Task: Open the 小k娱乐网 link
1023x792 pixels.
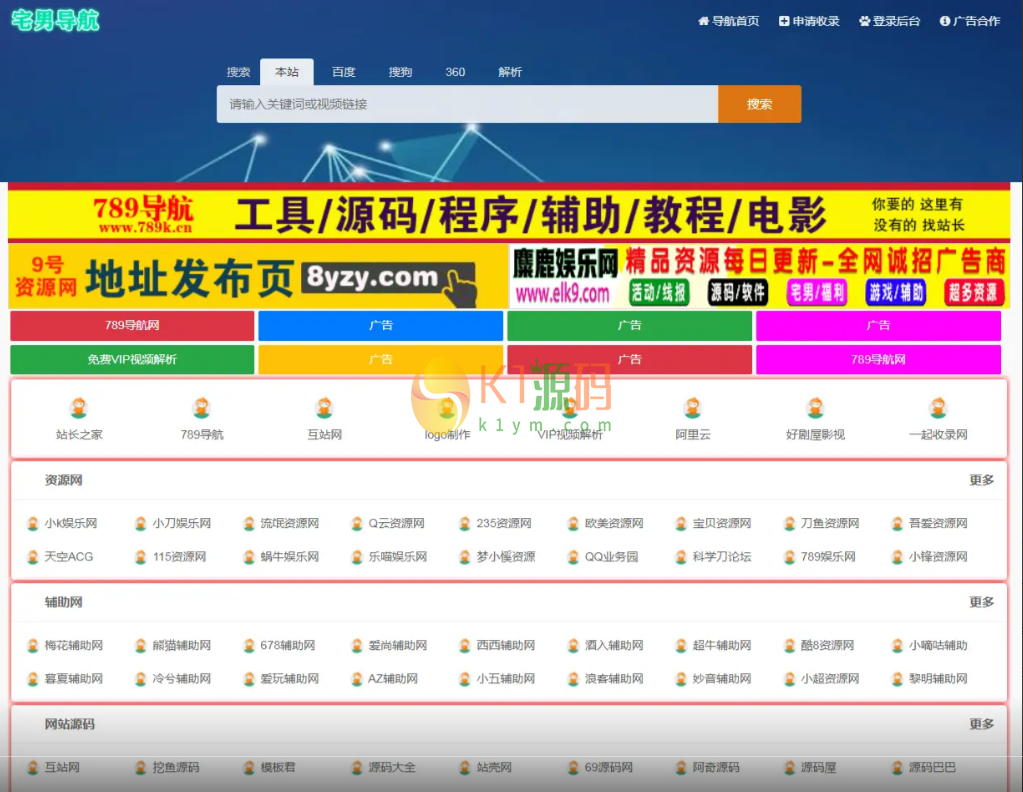Action: [x=70, y=523]
